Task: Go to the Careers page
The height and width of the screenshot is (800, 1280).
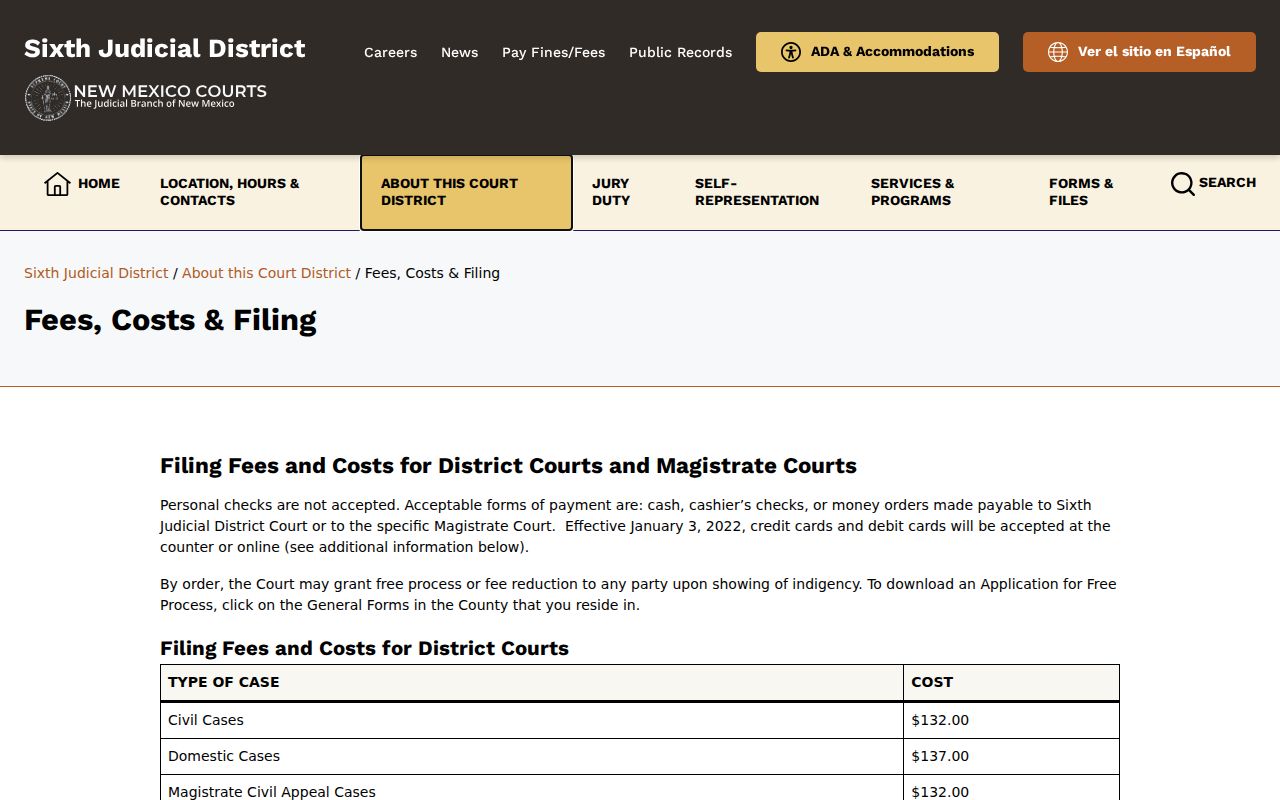Action: (x=390, y=52)
